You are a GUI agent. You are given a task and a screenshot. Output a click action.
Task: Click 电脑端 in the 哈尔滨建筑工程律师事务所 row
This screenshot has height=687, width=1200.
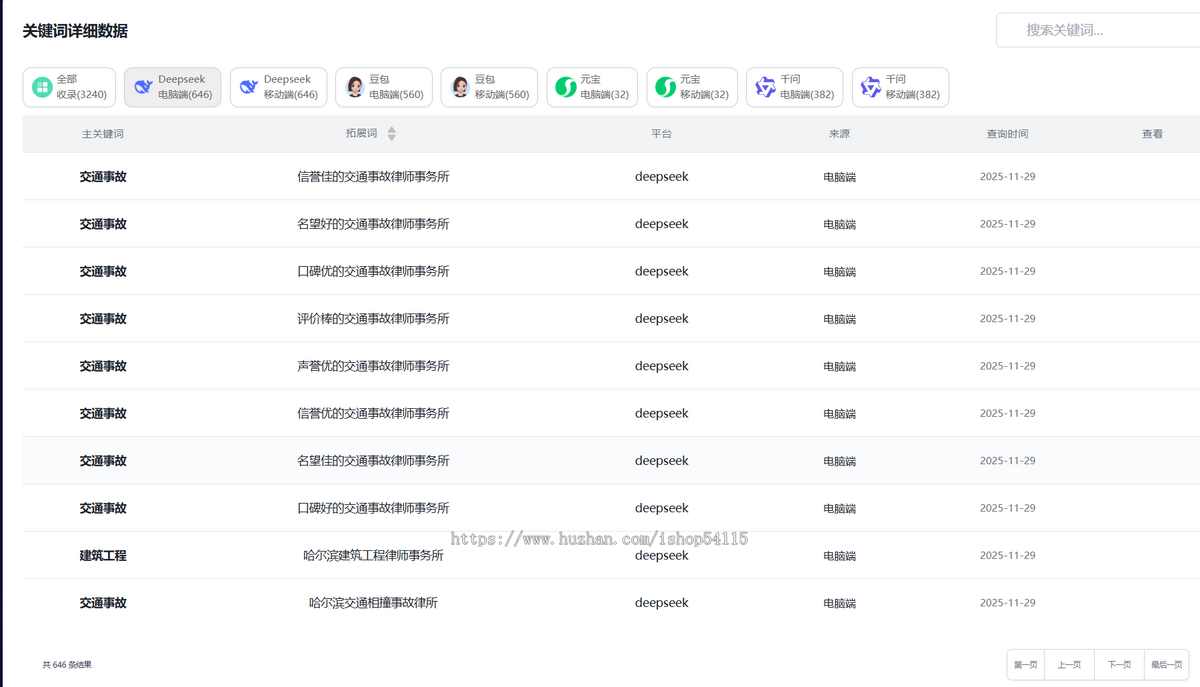(839, 555)
